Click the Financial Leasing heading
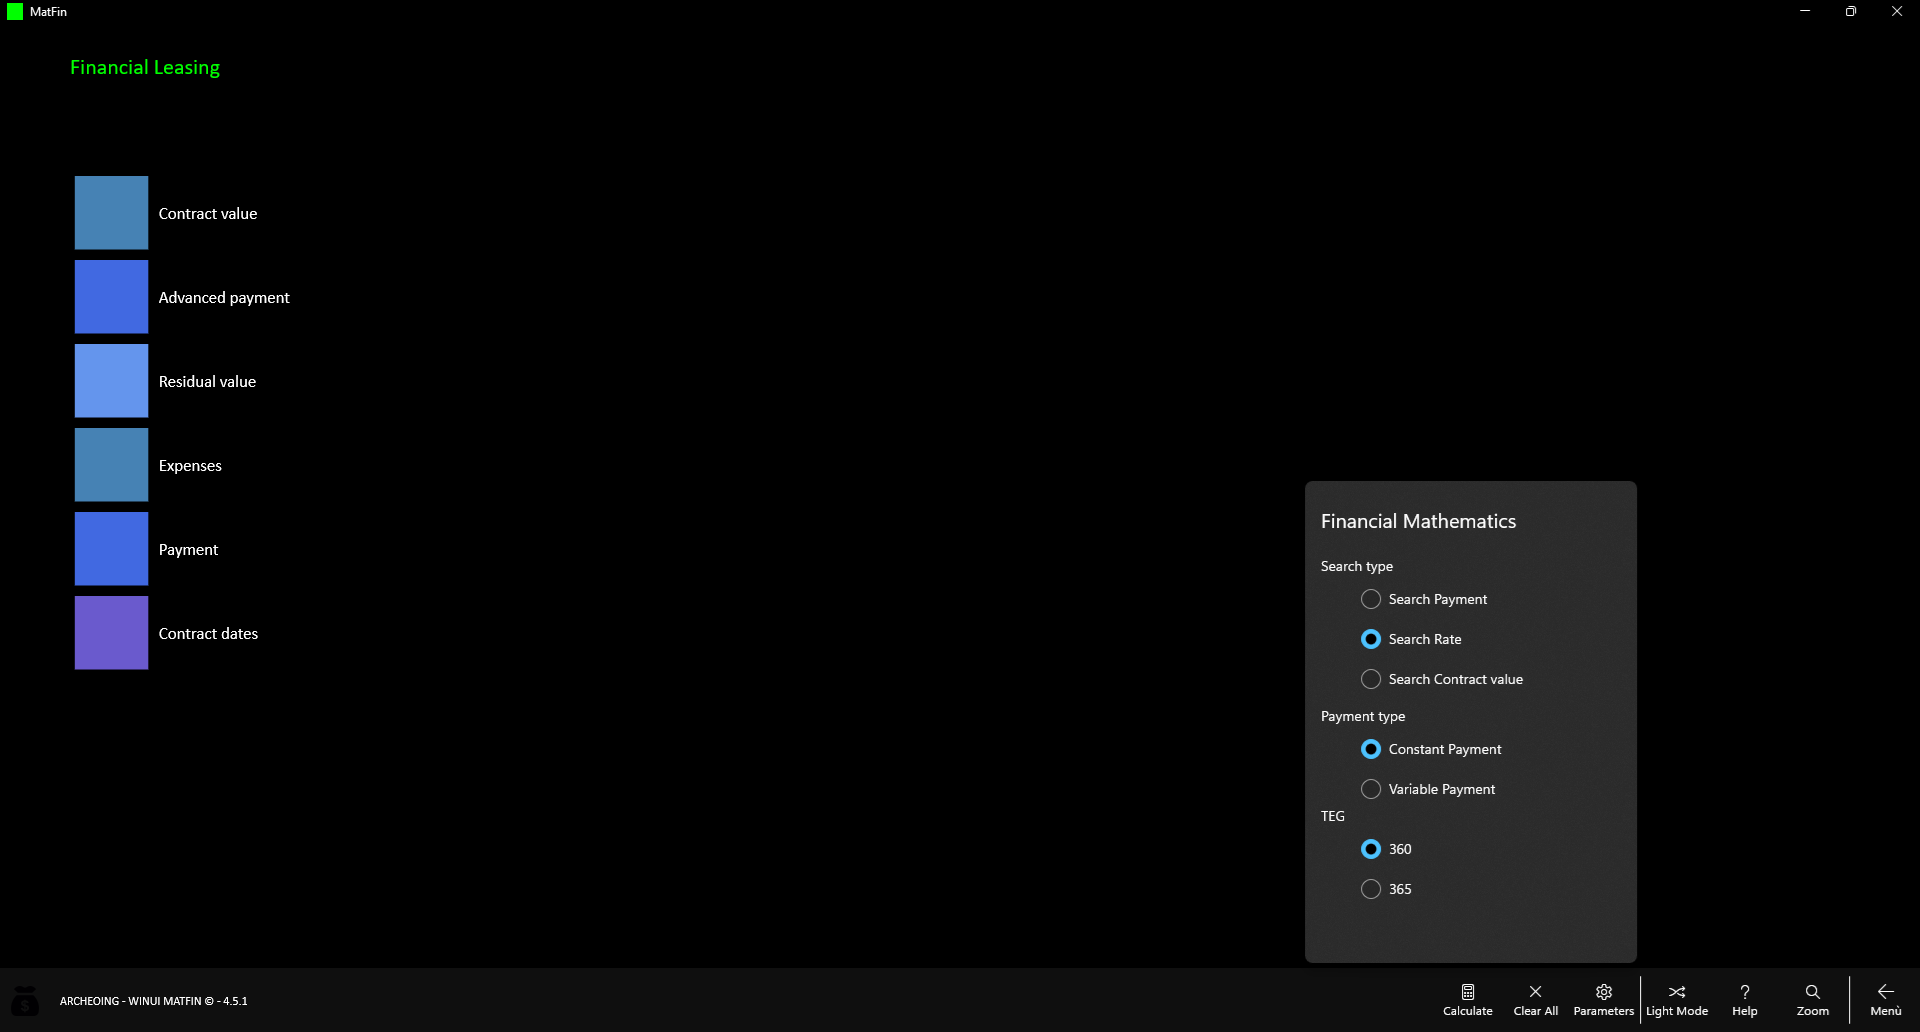 (145, 68)
